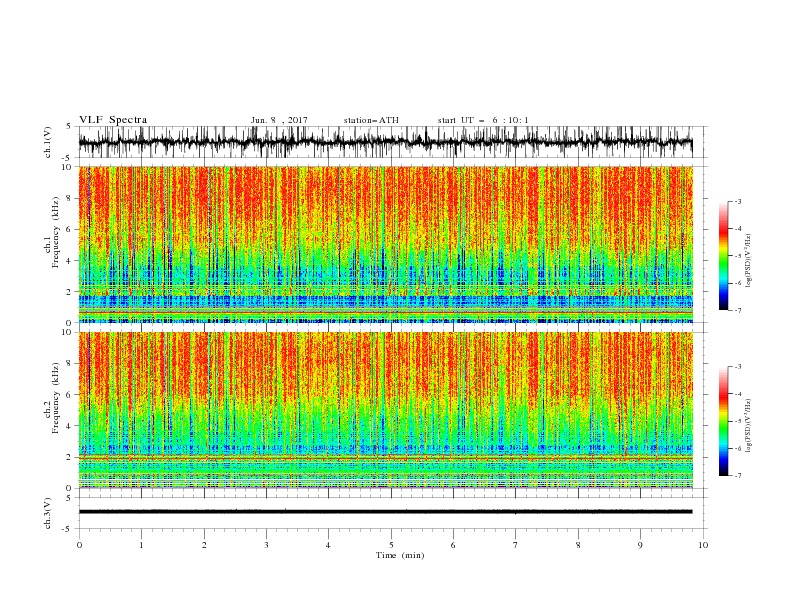Click the "6" tick on the time axis
The height and width of the screenshot is (612, 792).
click(x=453, y=545)
